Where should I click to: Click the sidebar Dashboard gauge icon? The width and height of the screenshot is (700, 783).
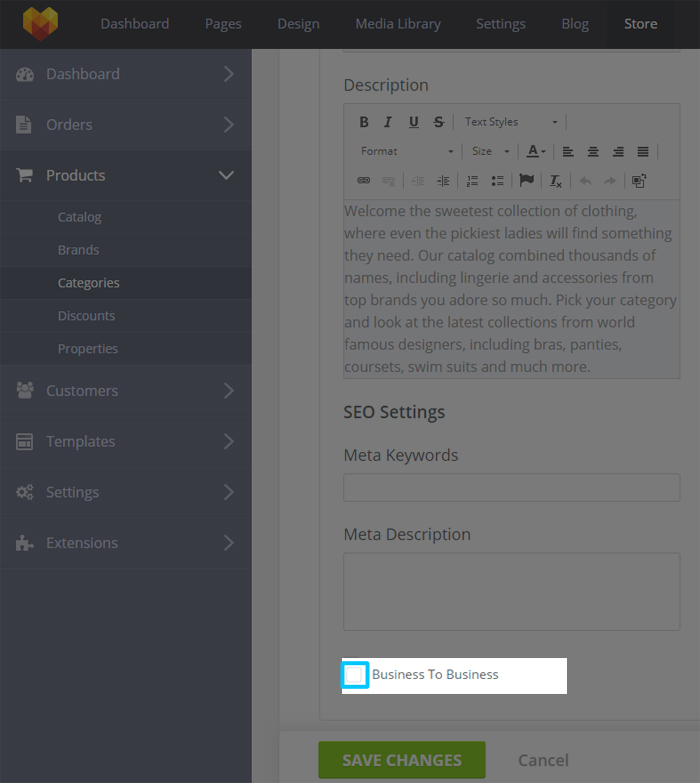pos(25,74)
